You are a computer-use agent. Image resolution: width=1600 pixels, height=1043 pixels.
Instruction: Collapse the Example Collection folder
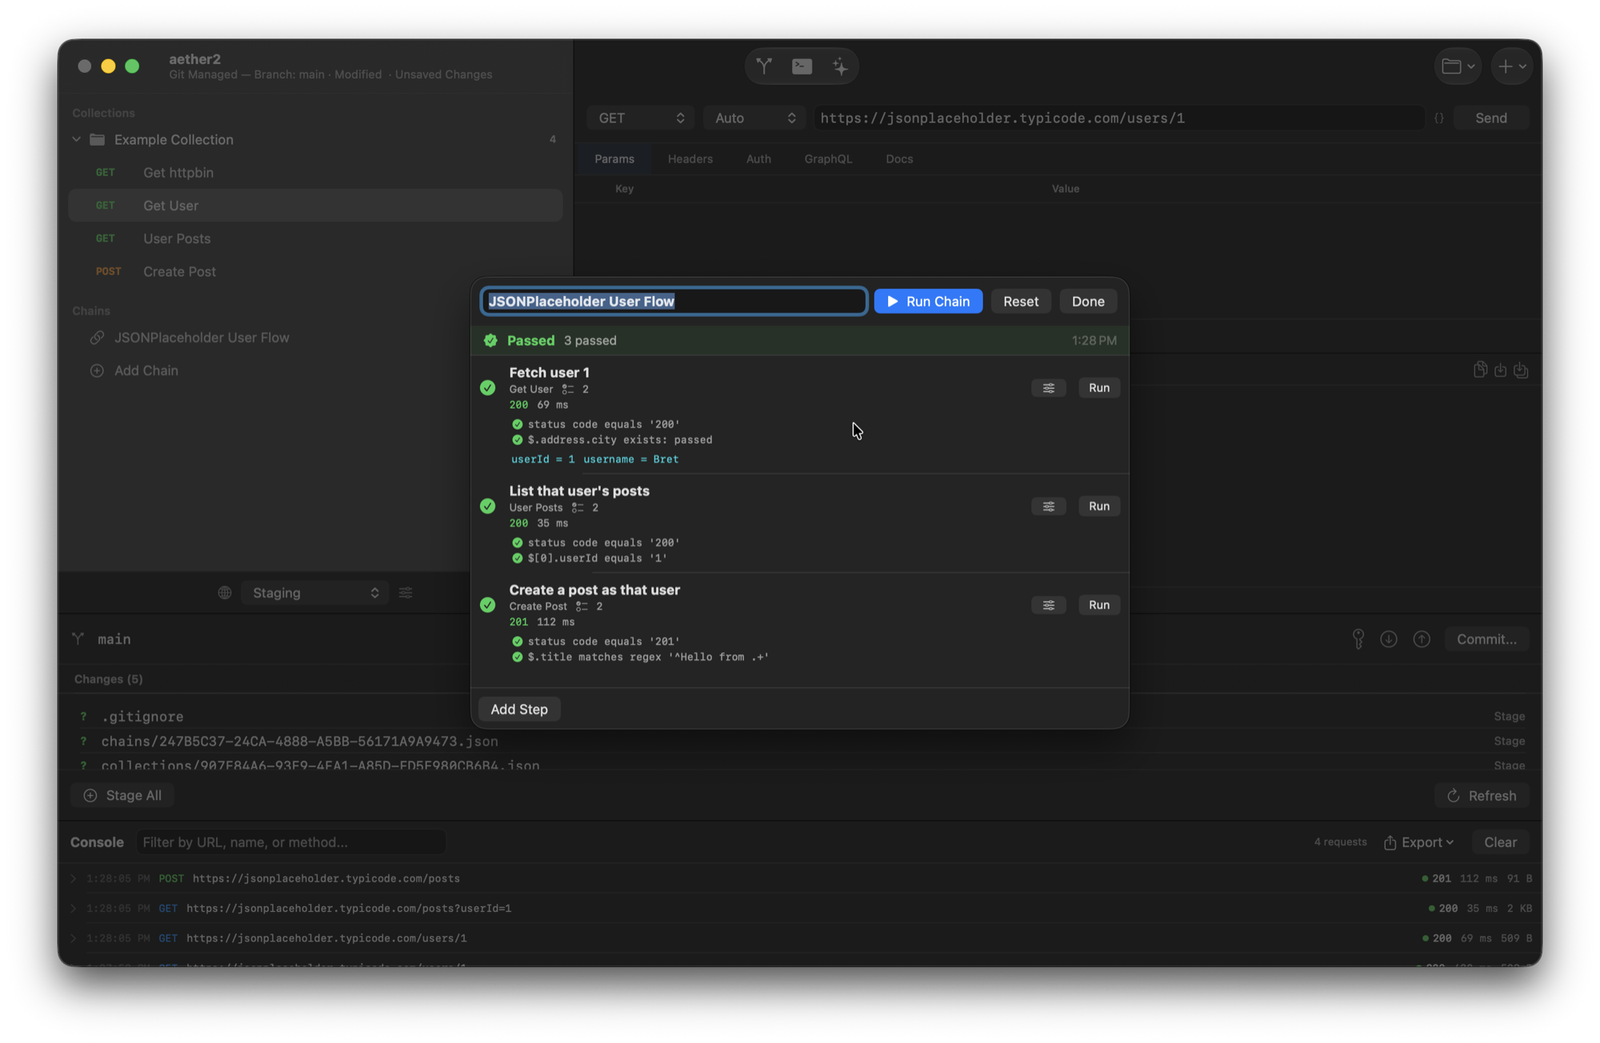click(x=77, y=140)
